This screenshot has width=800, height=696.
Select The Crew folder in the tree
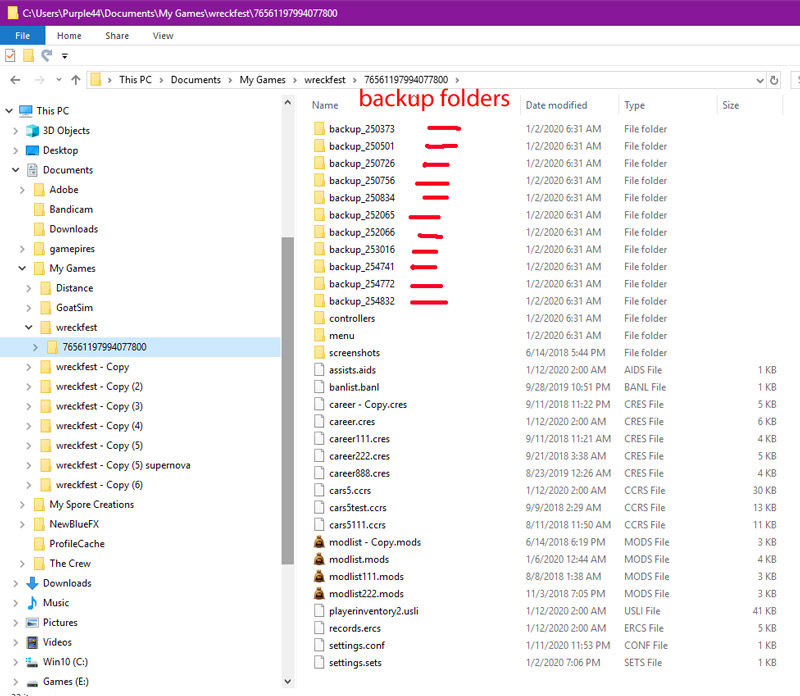coord(70,563)
